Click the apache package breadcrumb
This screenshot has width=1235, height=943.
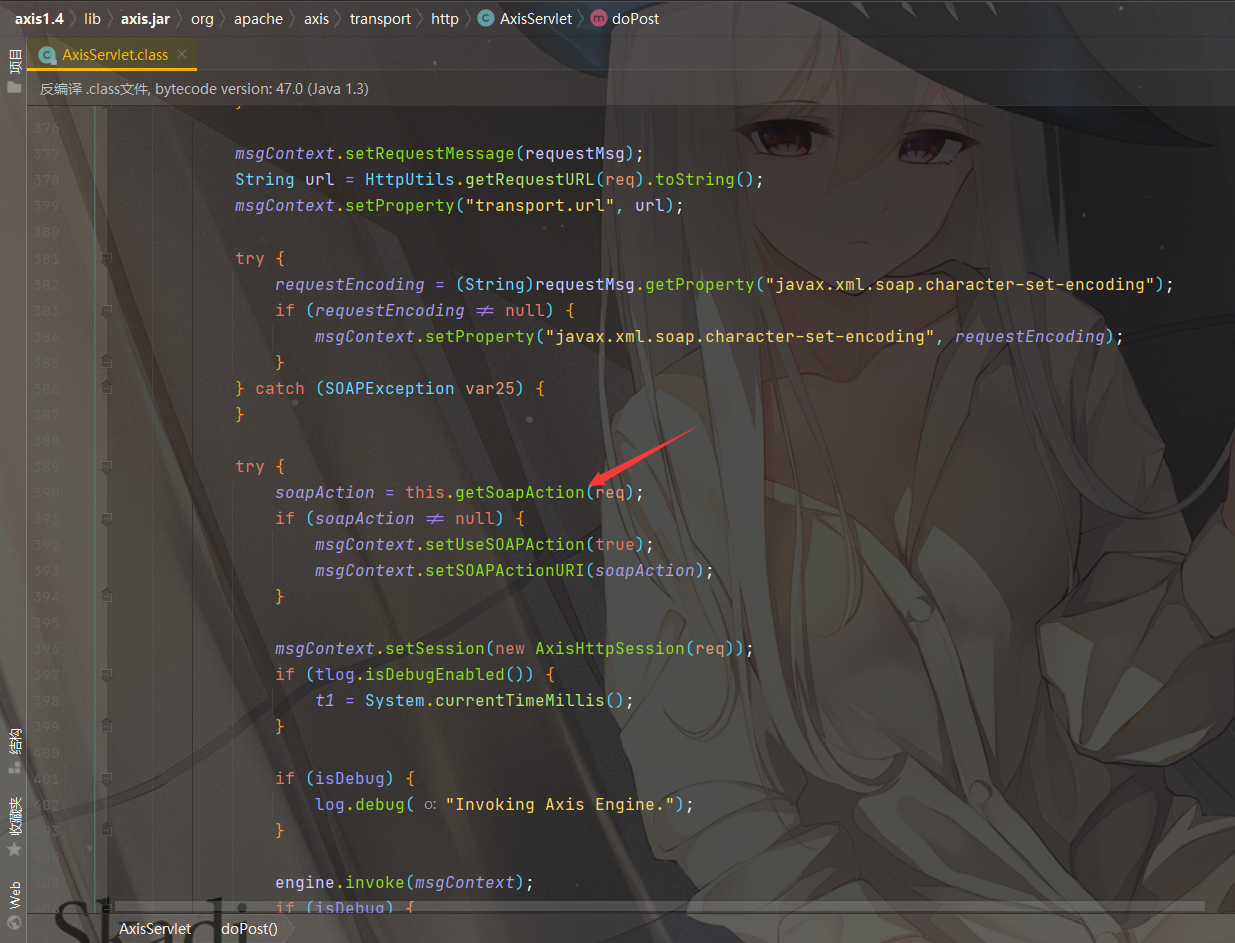(x=258, y=18)
